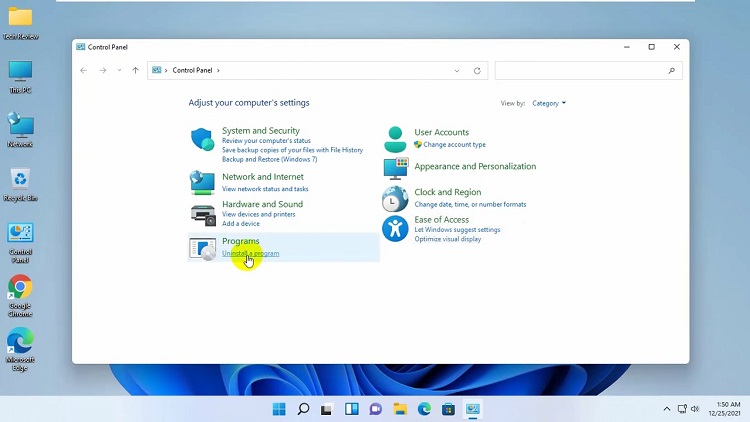Open the Tech Review folder on desktop
750x422 pixels.
pos(21,23)
